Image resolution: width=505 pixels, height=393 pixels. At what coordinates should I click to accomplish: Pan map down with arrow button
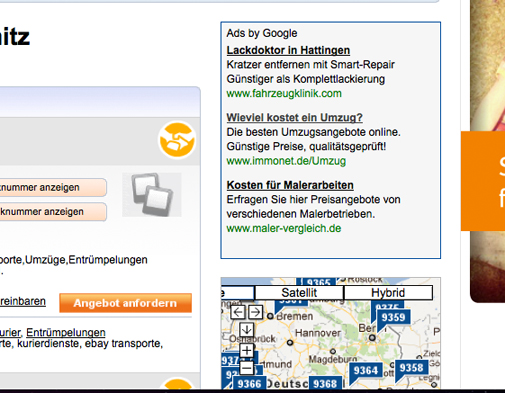pos(247,330)
